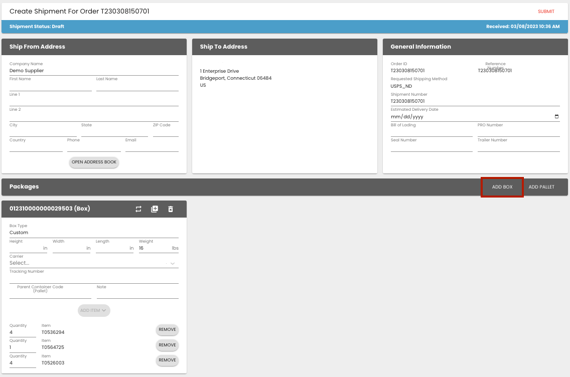Viewport: 570px width, 377px height.
Task: Click the 'Bridgeport, Connecticut 06484' text
Action: [x=236, y=78]
